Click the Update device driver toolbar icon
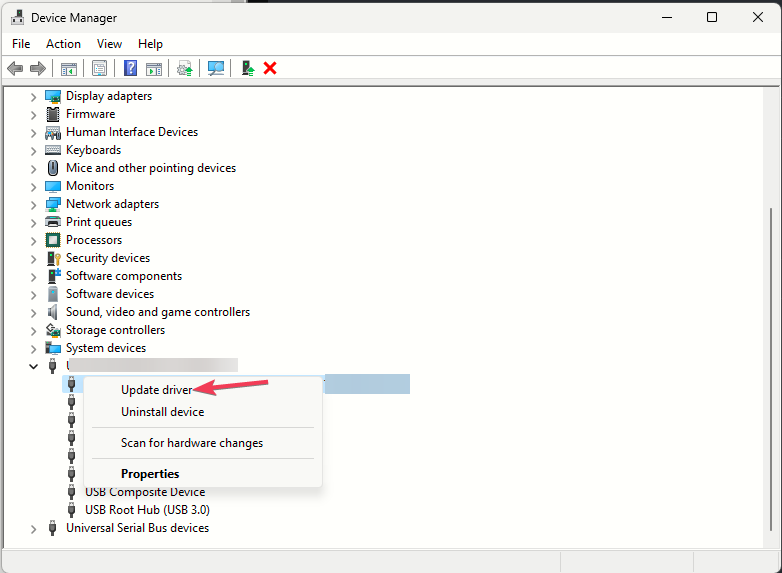The image size is (782, 573). [x=185, y=68]
